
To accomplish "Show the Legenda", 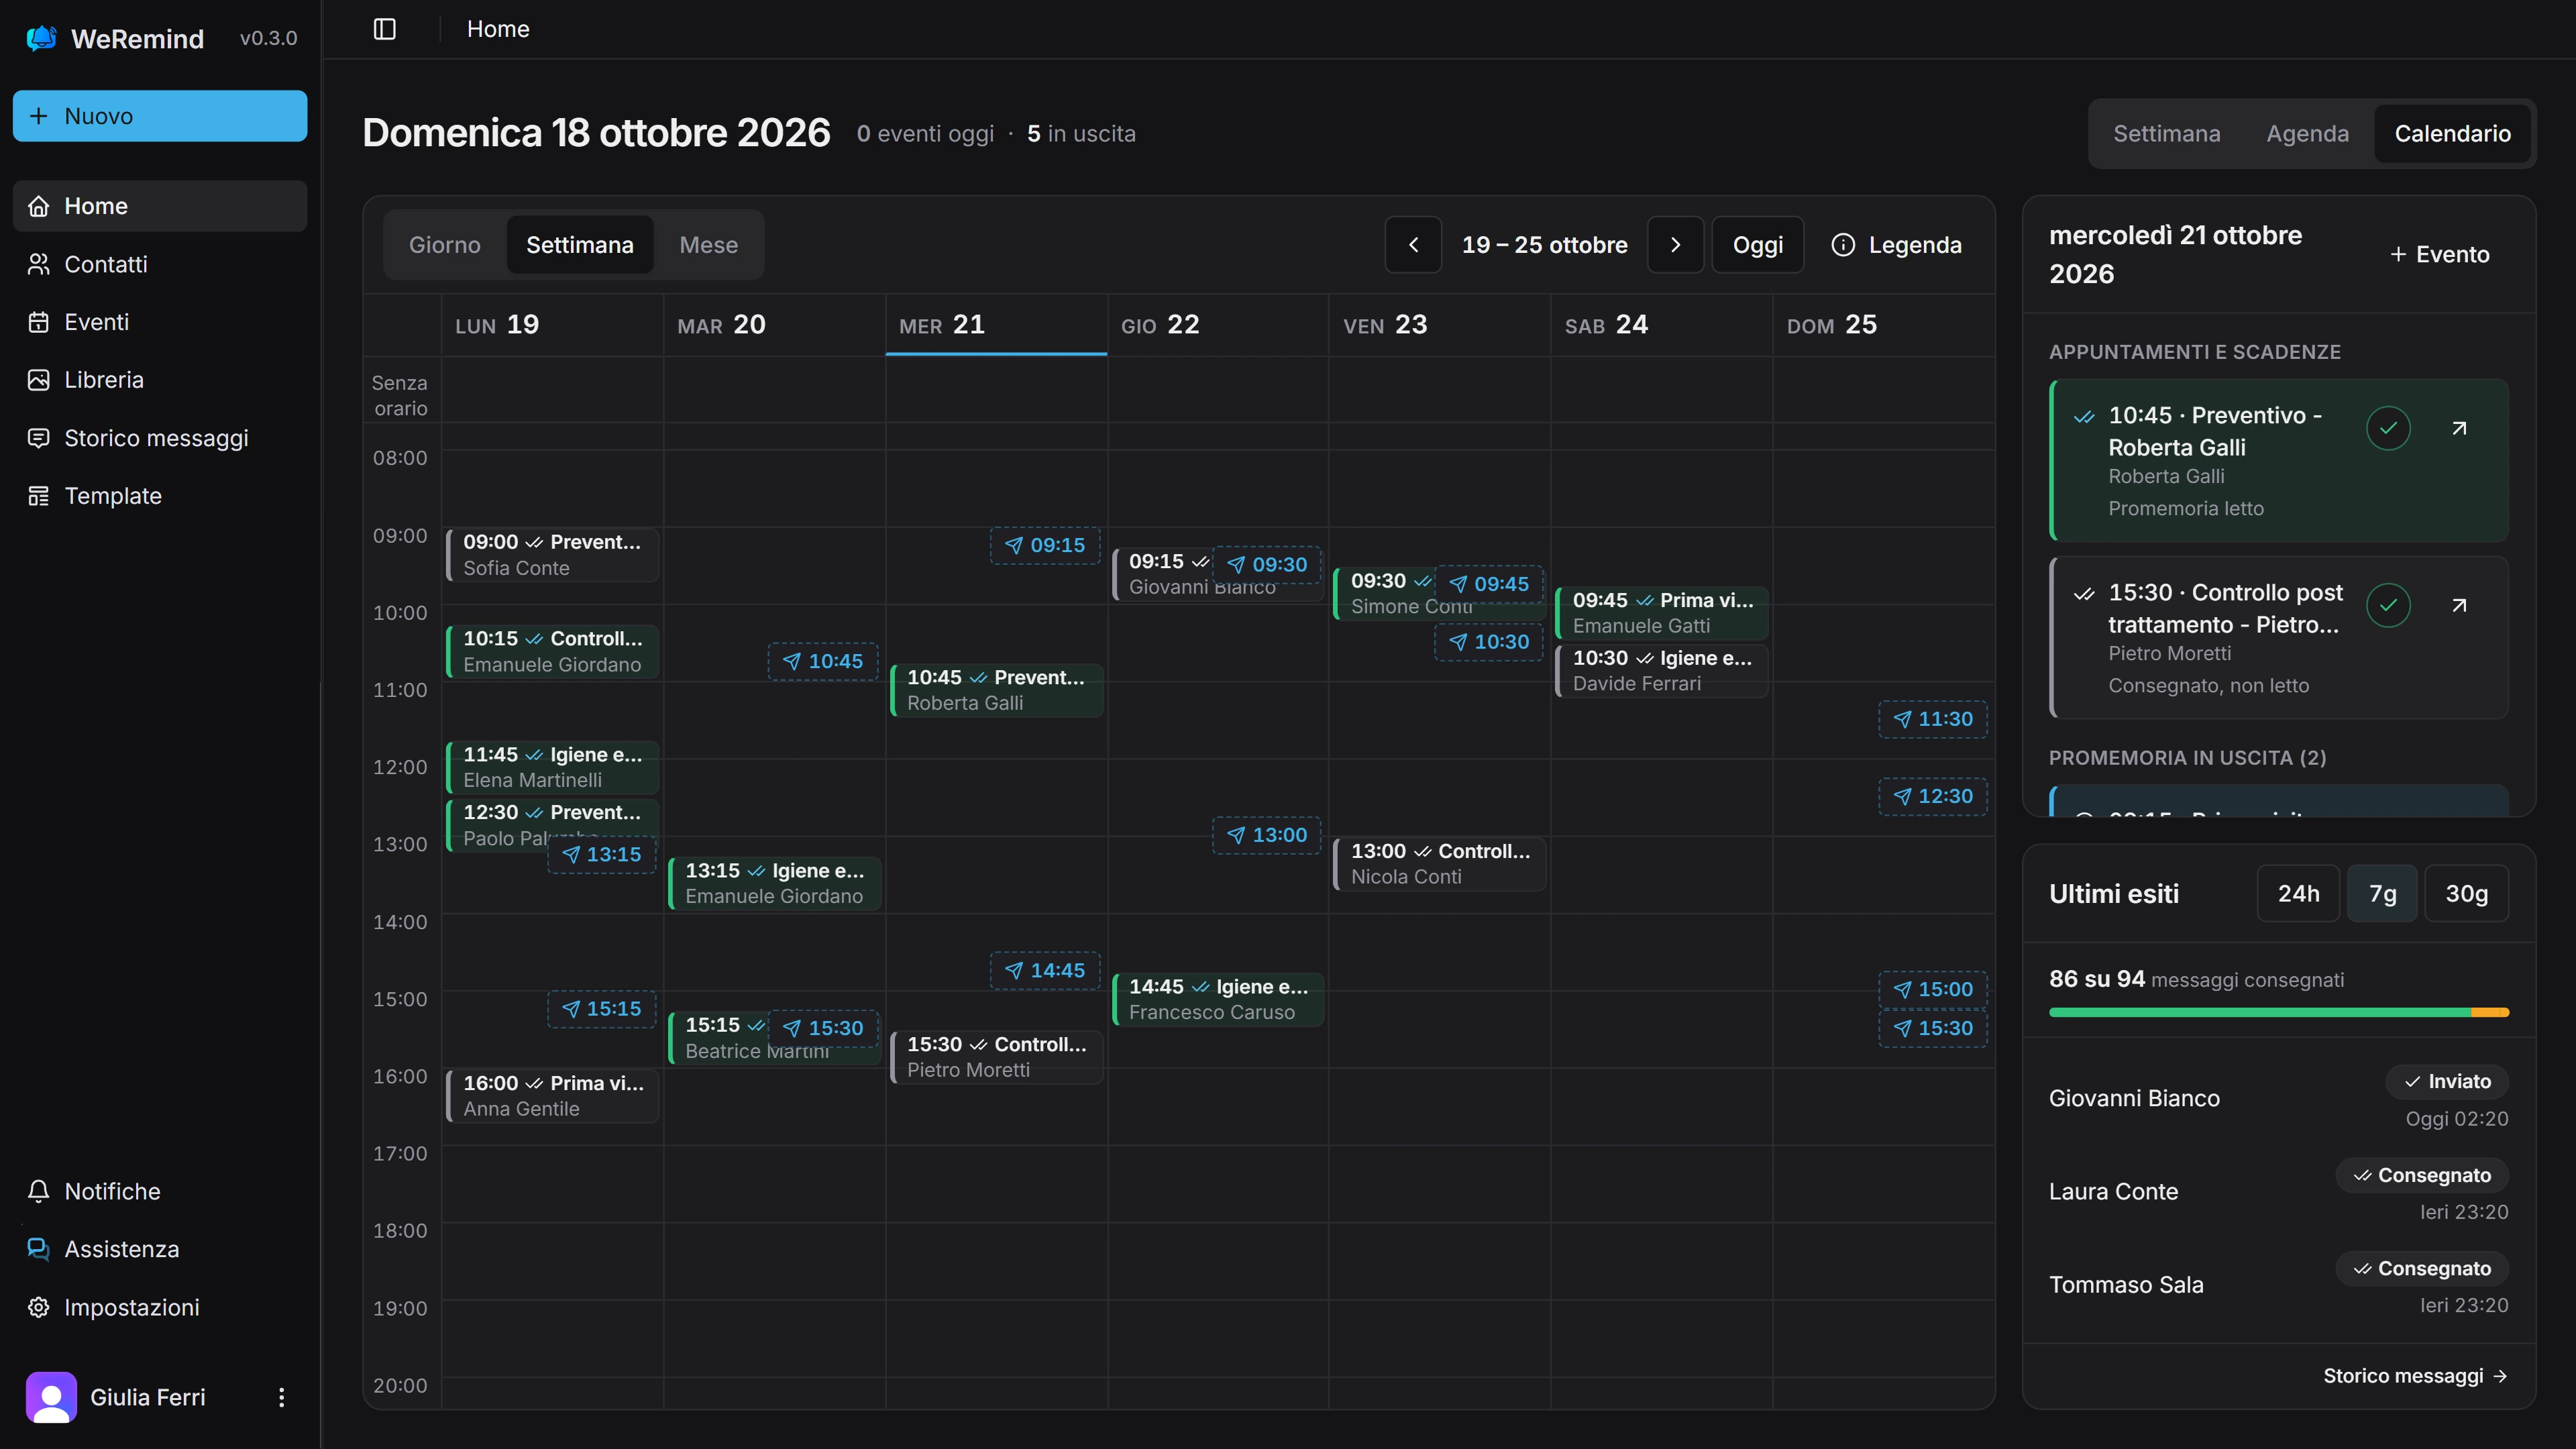I will [x=1896, y=245].
